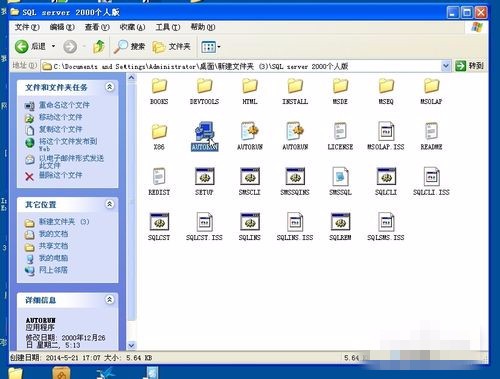Screen dimensions: 500x379
Task: Click the side pane scroll-up arrow
Action: click(131, 78)
